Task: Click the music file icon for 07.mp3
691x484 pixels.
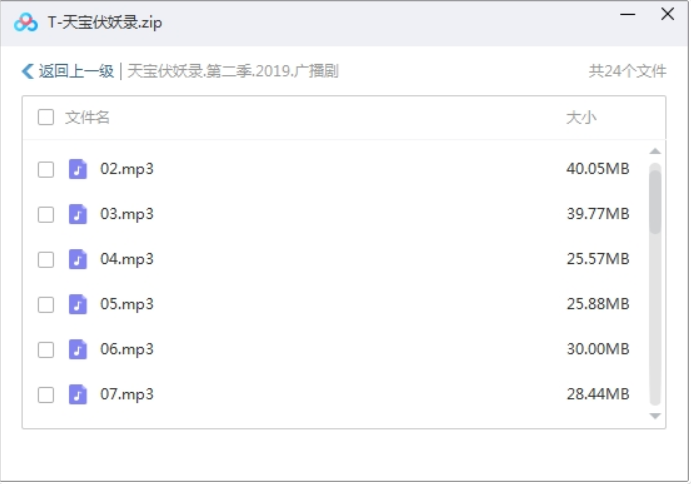Action: (x=78, y=395)
